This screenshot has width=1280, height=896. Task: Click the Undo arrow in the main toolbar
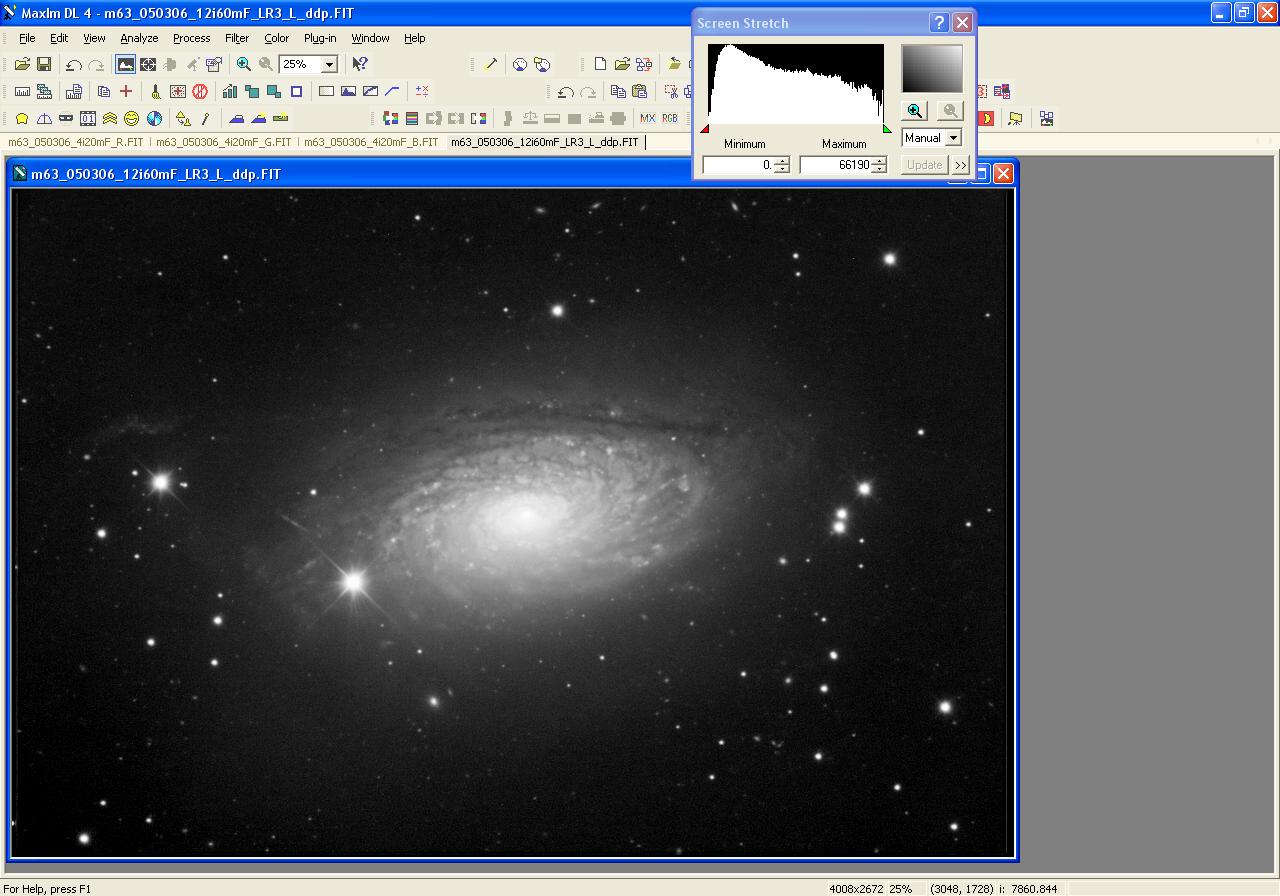click(x=74, y=64)
